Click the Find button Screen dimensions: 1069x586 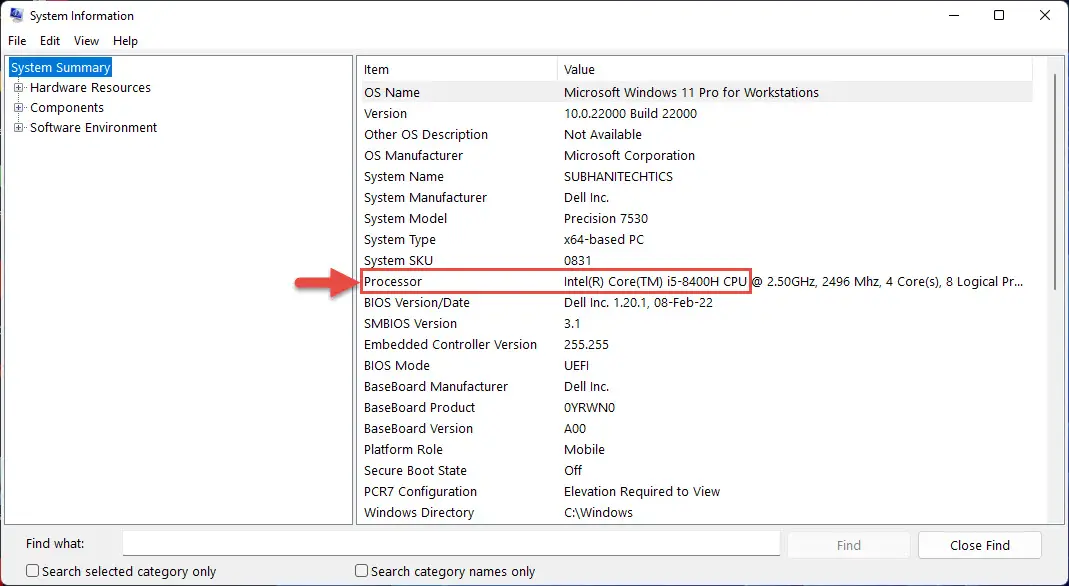click(849, 545)
